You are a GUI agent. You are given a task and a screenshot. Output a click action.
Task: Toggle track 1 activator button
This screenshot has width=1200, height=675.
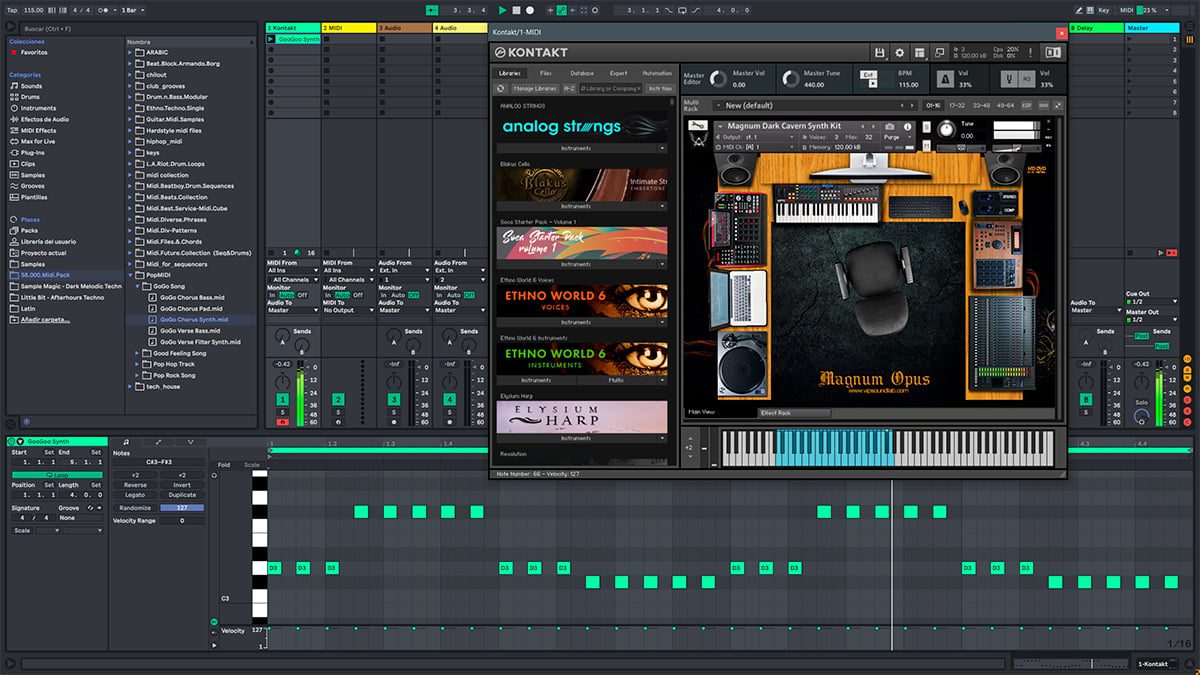(283, 400)
